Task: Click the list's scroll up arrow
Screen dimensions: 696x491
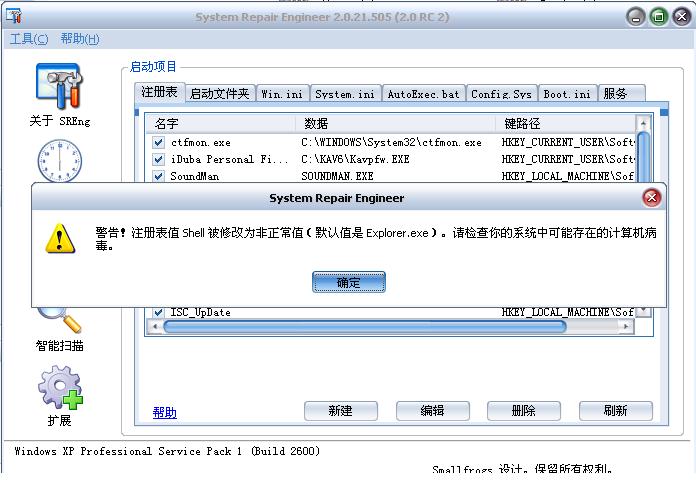Action: [643, 123]
